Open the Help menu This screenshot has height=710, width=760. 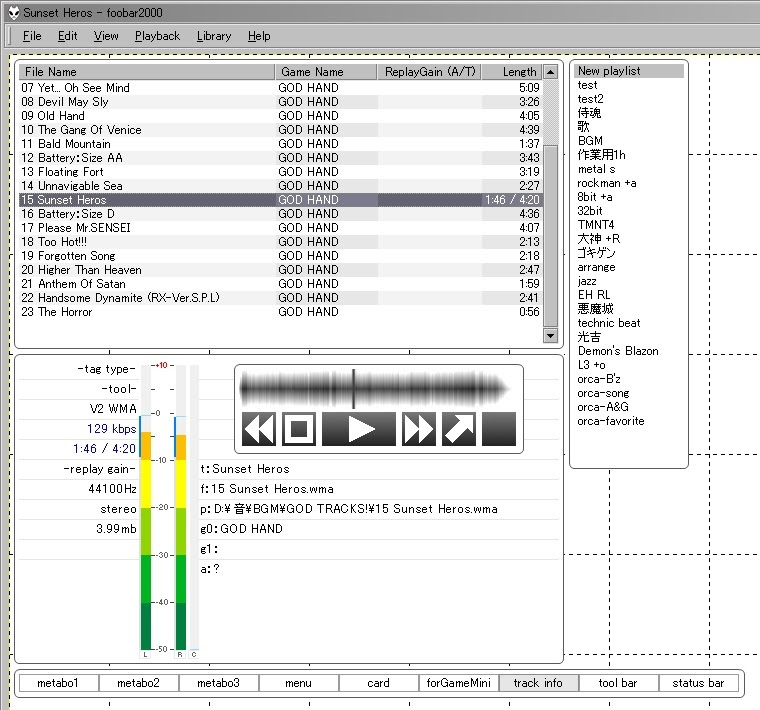259,36
